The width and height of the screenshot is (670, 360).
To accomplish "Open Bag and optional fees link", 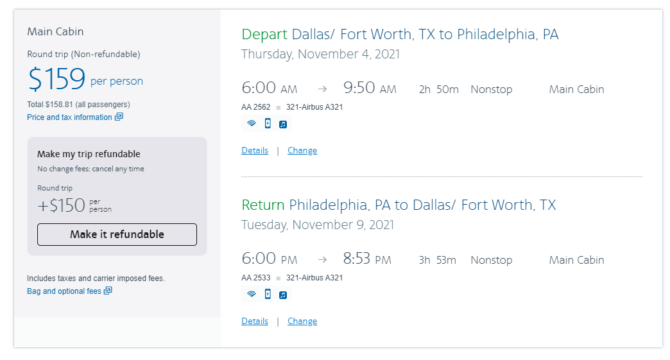I will click(x=64, y=291).
